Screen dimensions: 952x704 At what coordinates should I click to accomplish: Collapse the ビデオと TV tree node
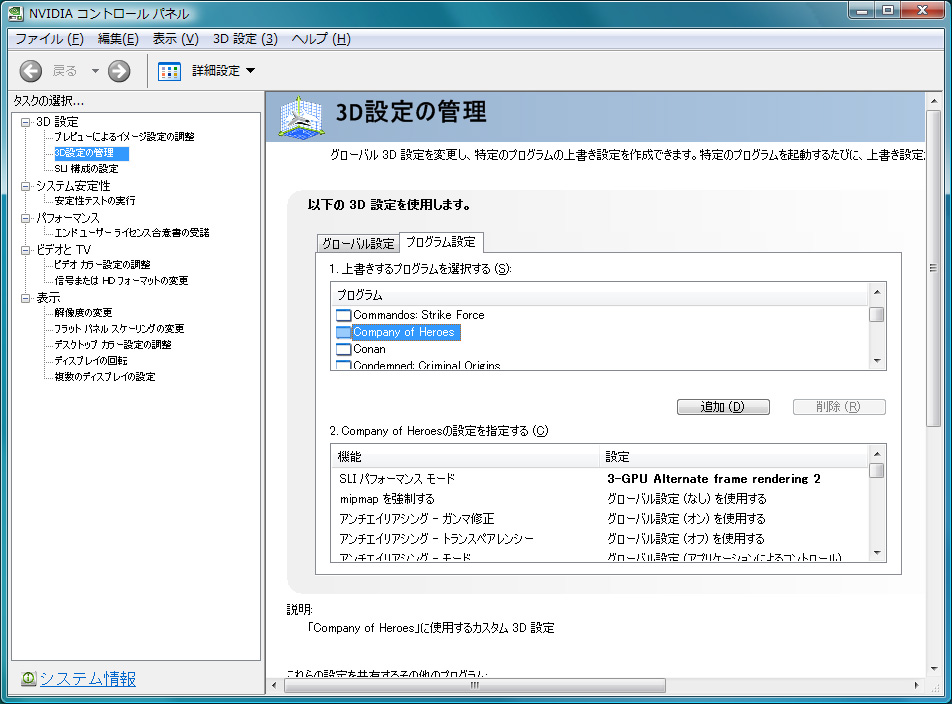(26, 250)
